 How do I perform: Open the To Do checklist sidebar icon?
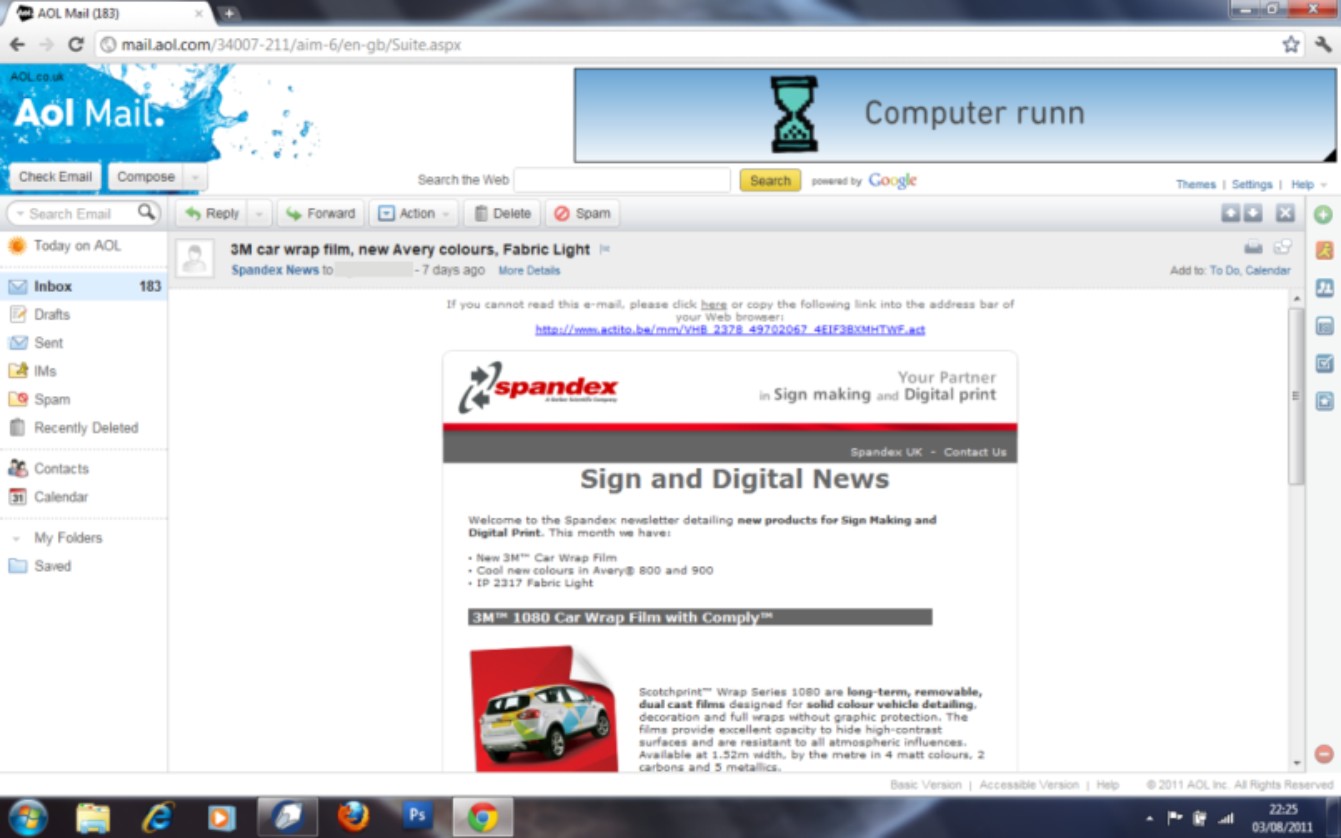pyautogui.click(x=1324, y=364)
